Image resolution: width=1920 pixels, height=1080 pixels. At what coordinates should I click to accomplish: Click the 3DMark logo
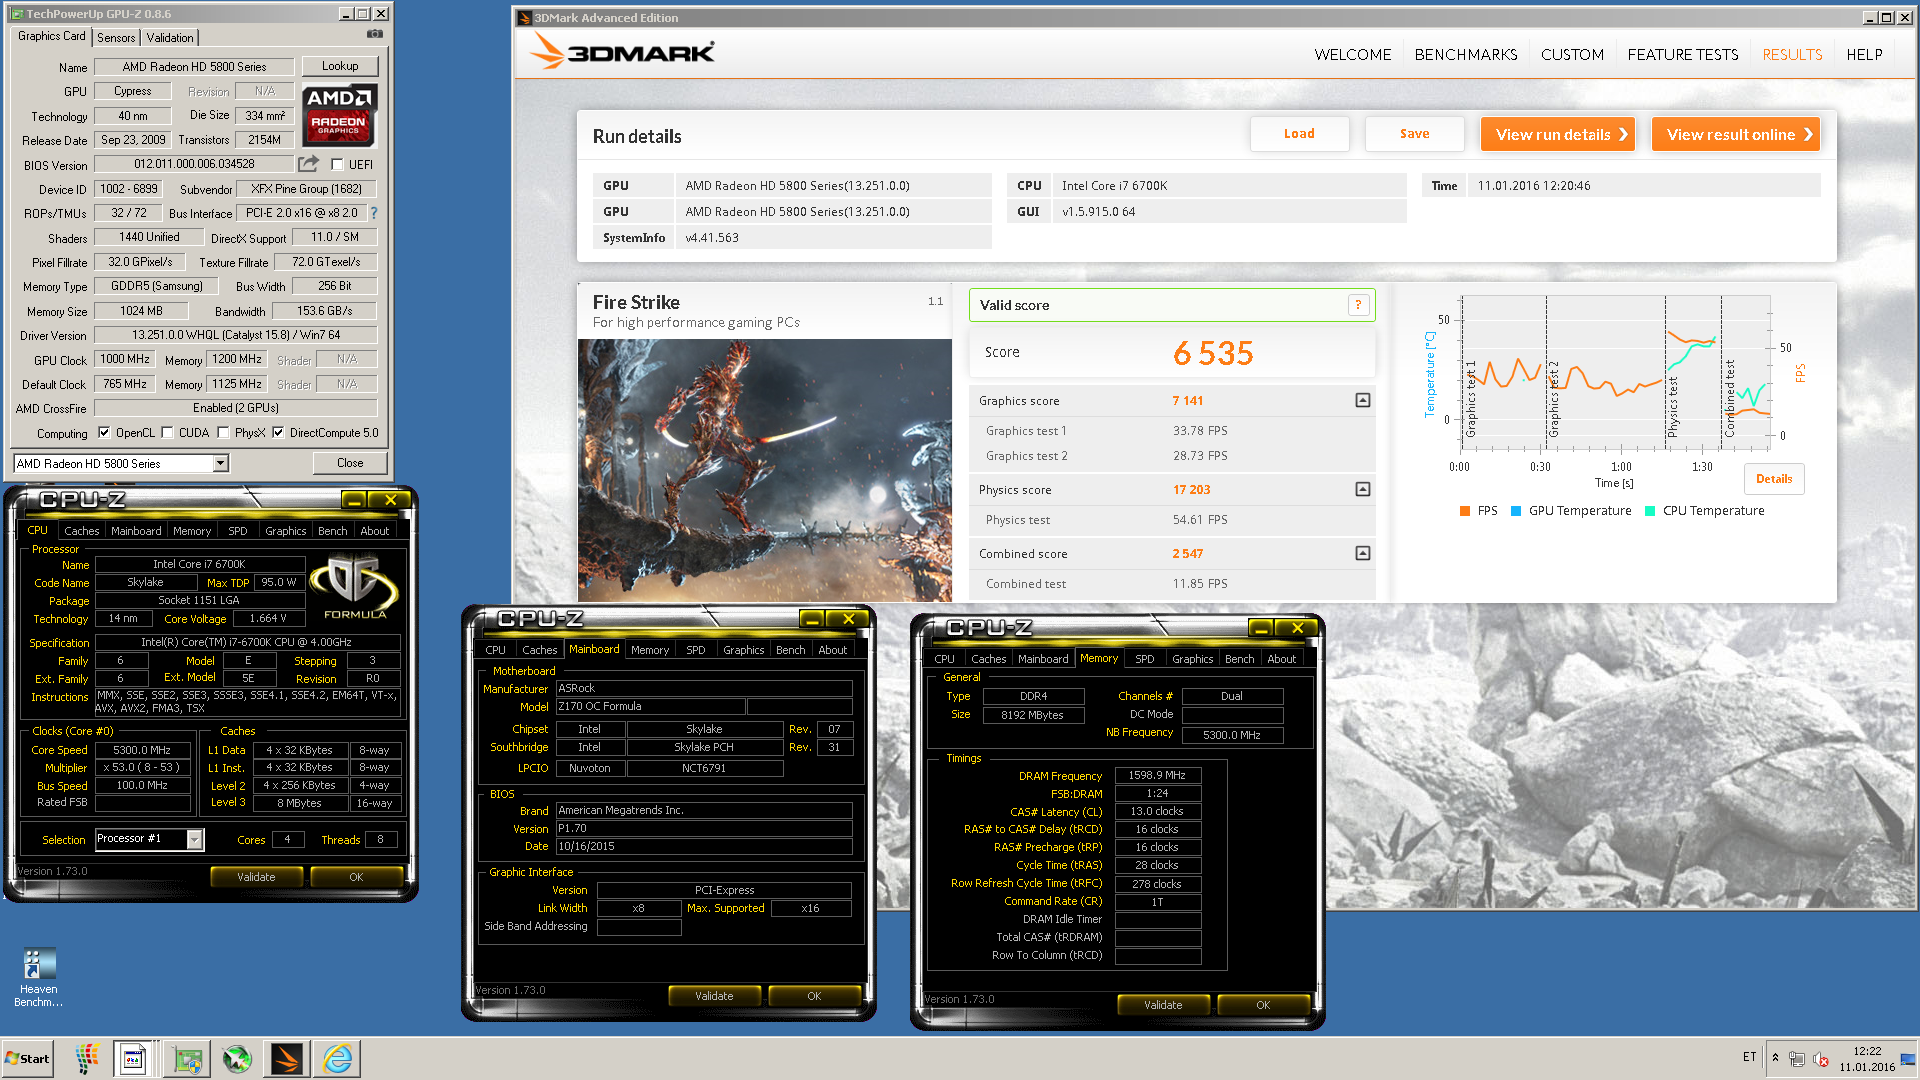click(622, 51)
